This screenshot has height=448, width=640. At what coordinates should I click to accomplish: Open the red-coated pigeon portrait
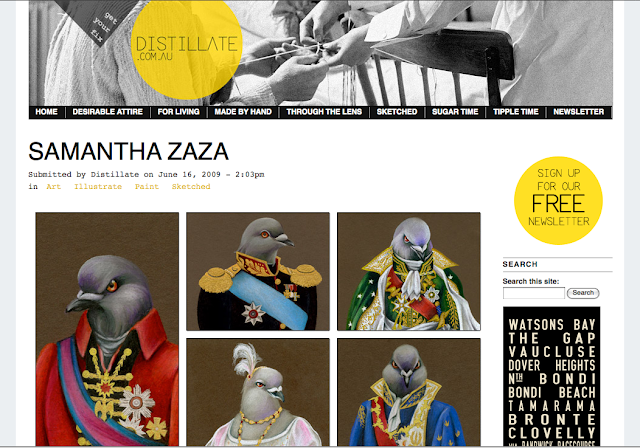(x=107, y=329)
